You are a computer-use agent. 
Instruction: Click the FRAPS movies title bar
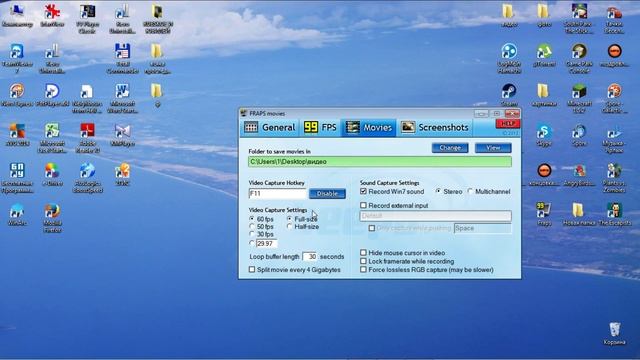click(355, 113)
